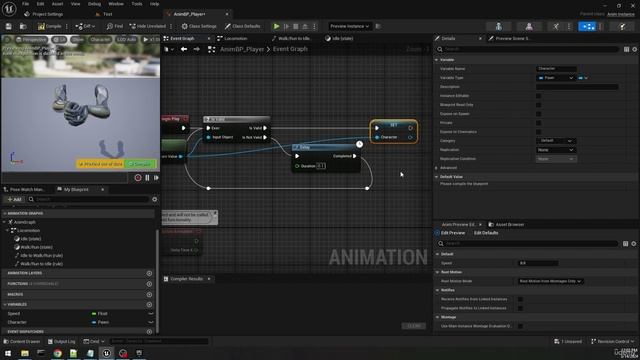Toggle the Expose on Spawn checkbox
This screenshot has height=360, width=640.
(x=538, y=114)
